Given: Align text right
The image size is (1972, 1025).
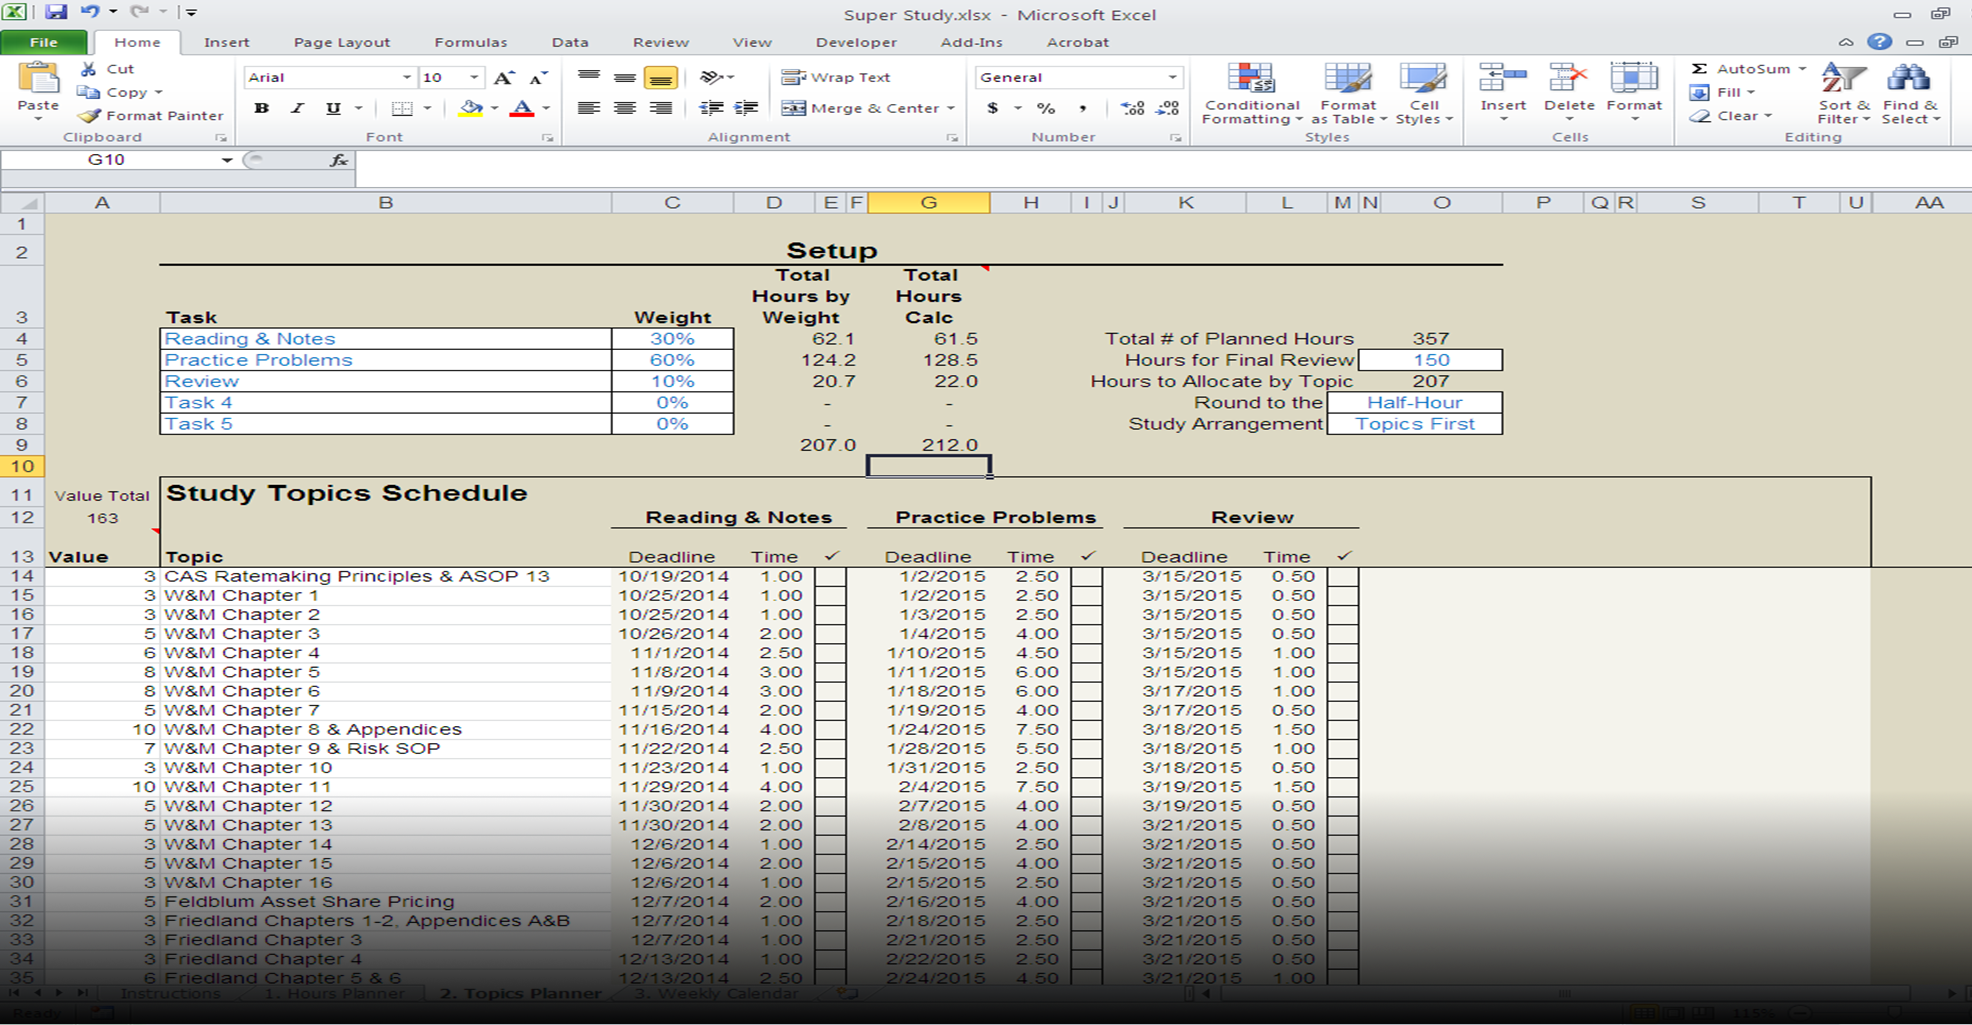Looking at the screenshot, I should click(660, 108).
